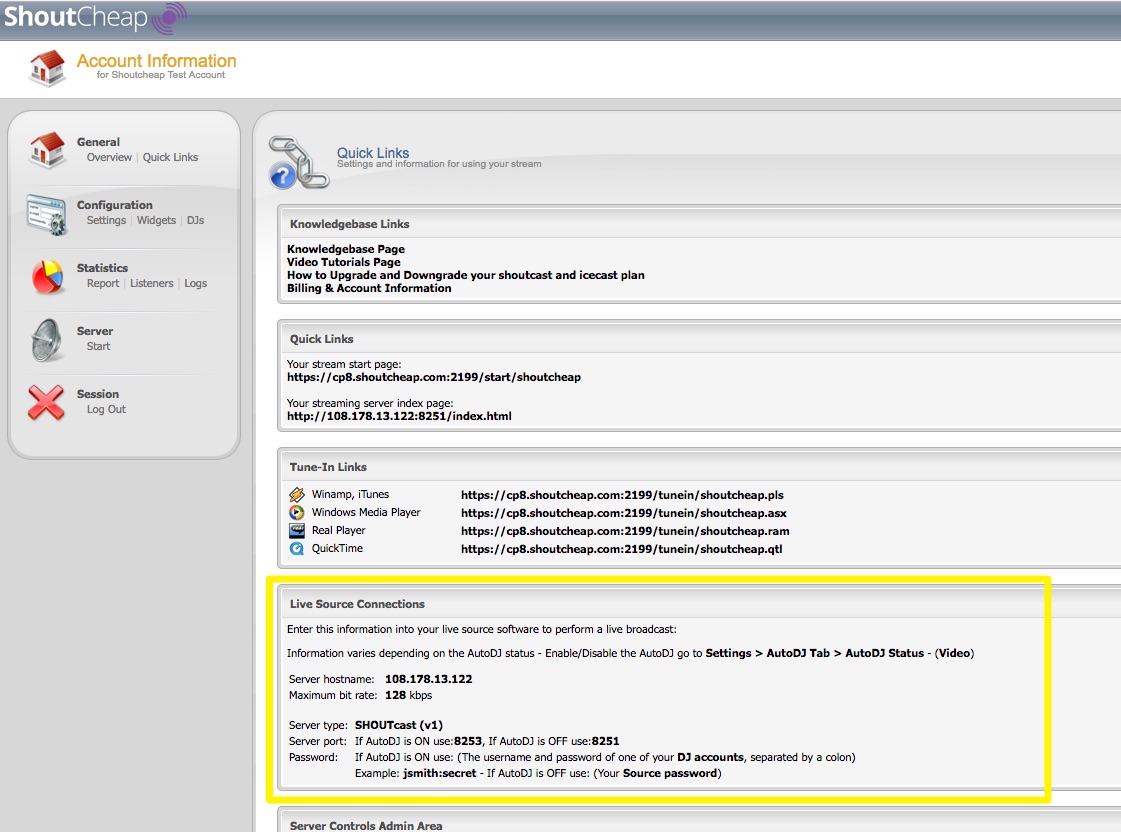Viewport: 1121px width, 832px height.
Task: Click the Configuration settings window icon
Action: point(47,214)
